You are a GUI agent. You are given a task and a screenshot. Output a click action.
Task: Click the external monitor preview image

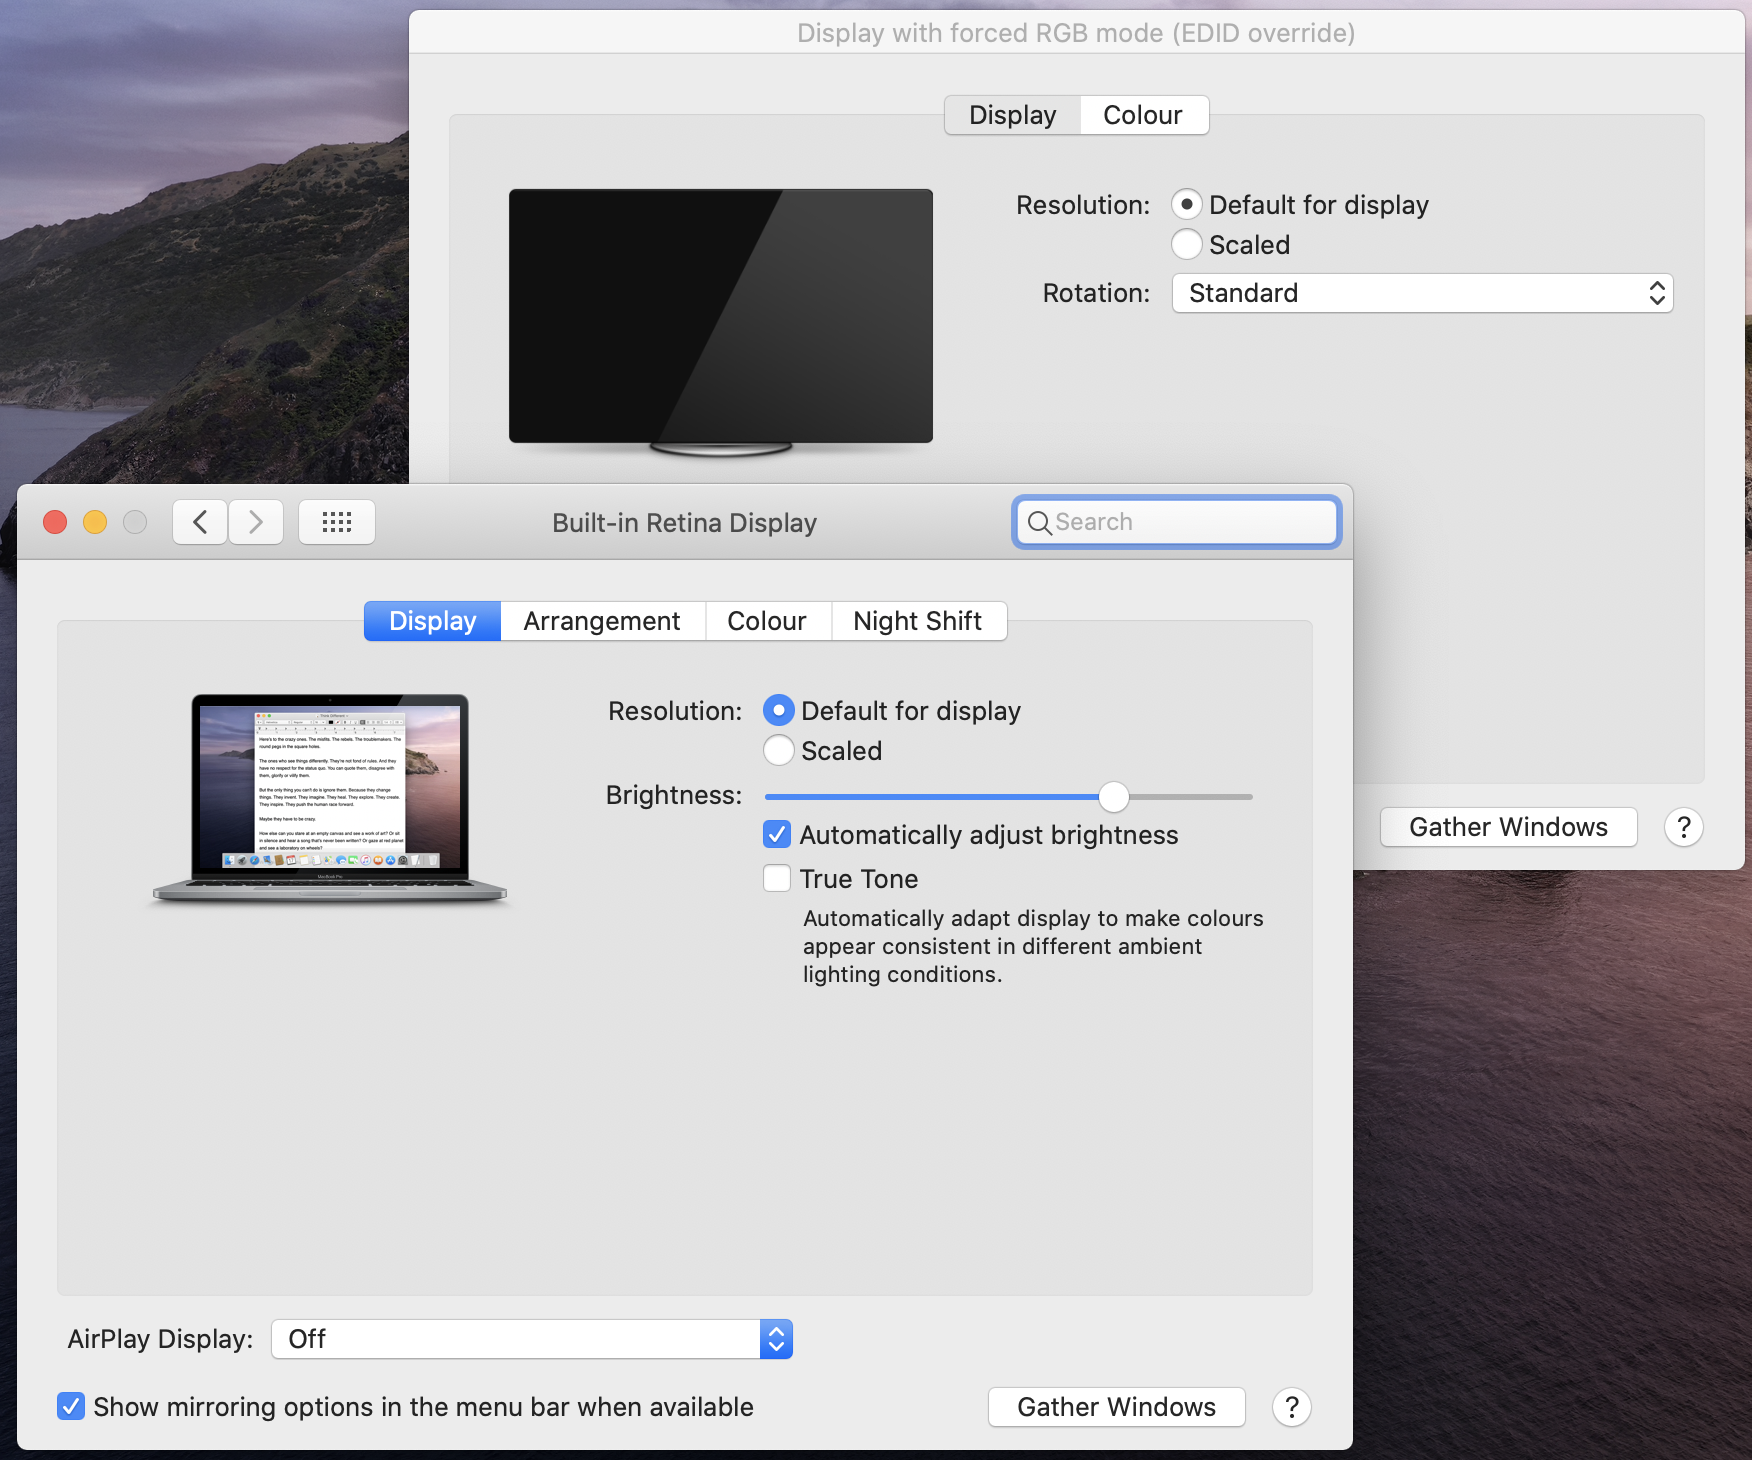coord(720,318)
